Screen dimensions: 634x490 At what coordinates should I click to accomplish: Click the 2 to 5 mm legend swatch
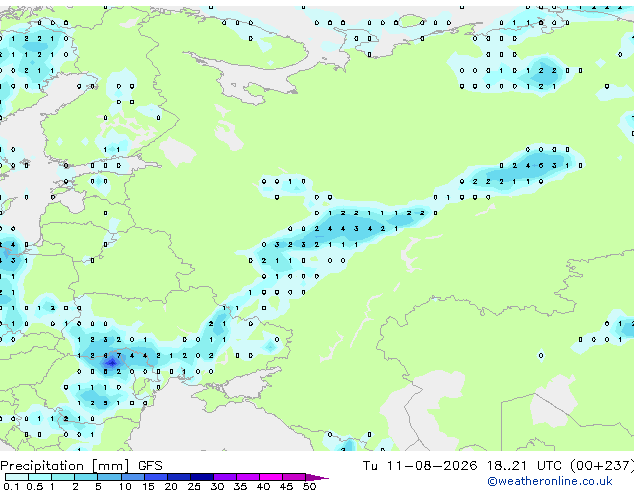click(x=86, y=477)
